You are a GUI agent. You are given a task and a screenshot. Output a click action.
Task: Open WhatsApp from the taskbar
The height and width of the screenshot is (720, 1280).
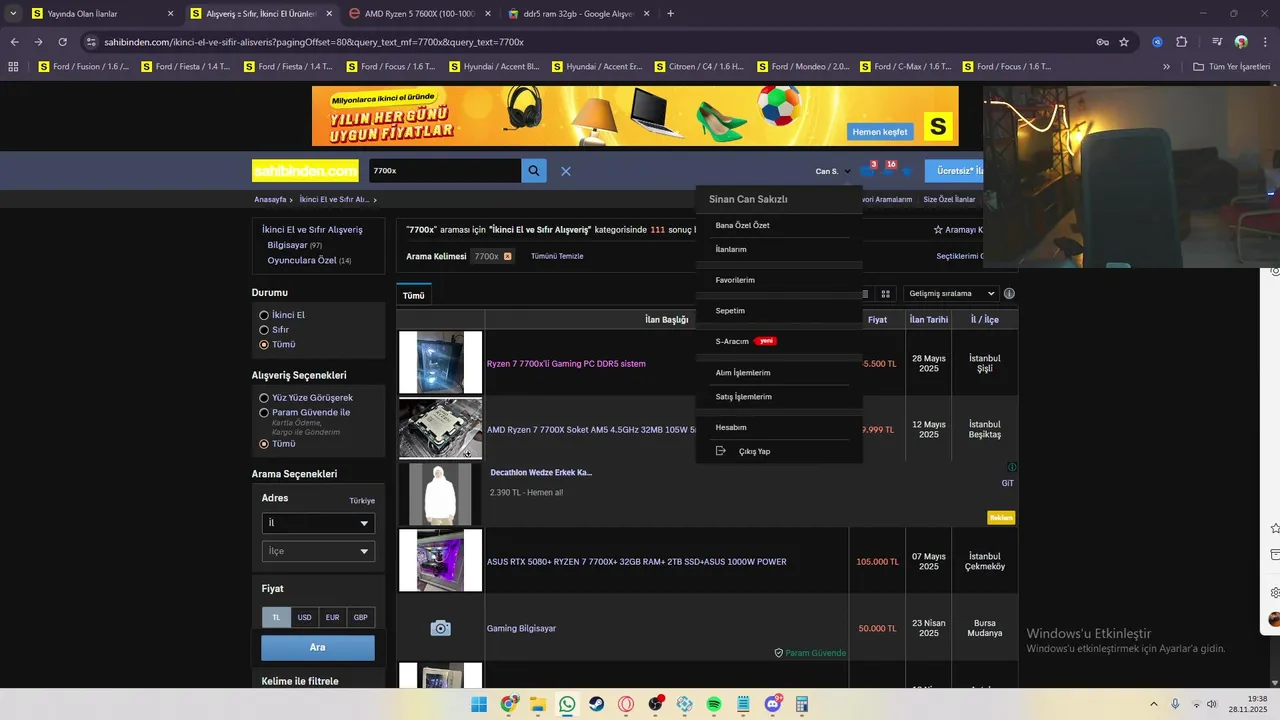tap(568, 704)
